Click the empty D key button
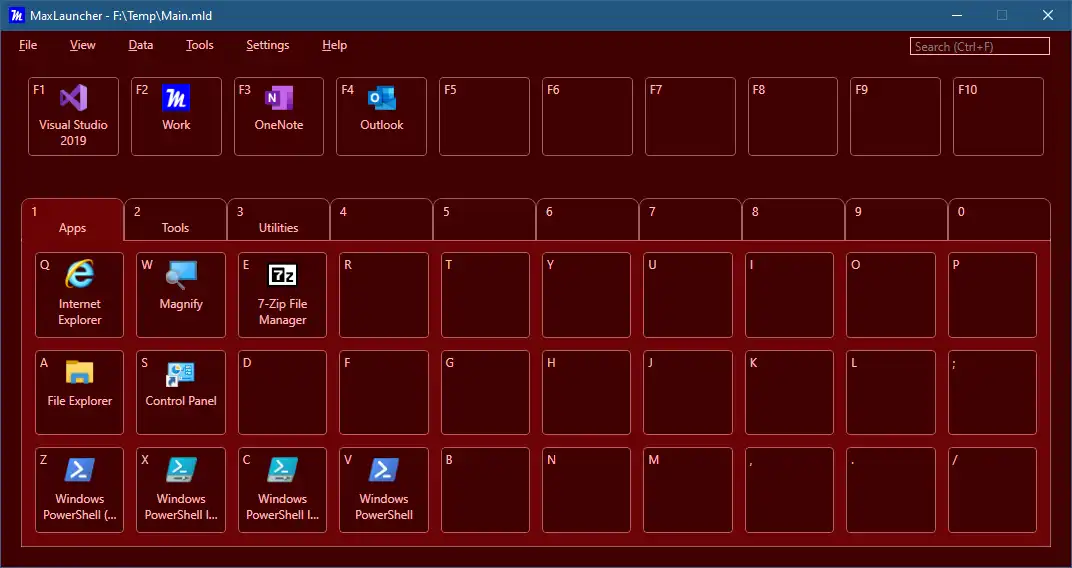 click(282, 392)
